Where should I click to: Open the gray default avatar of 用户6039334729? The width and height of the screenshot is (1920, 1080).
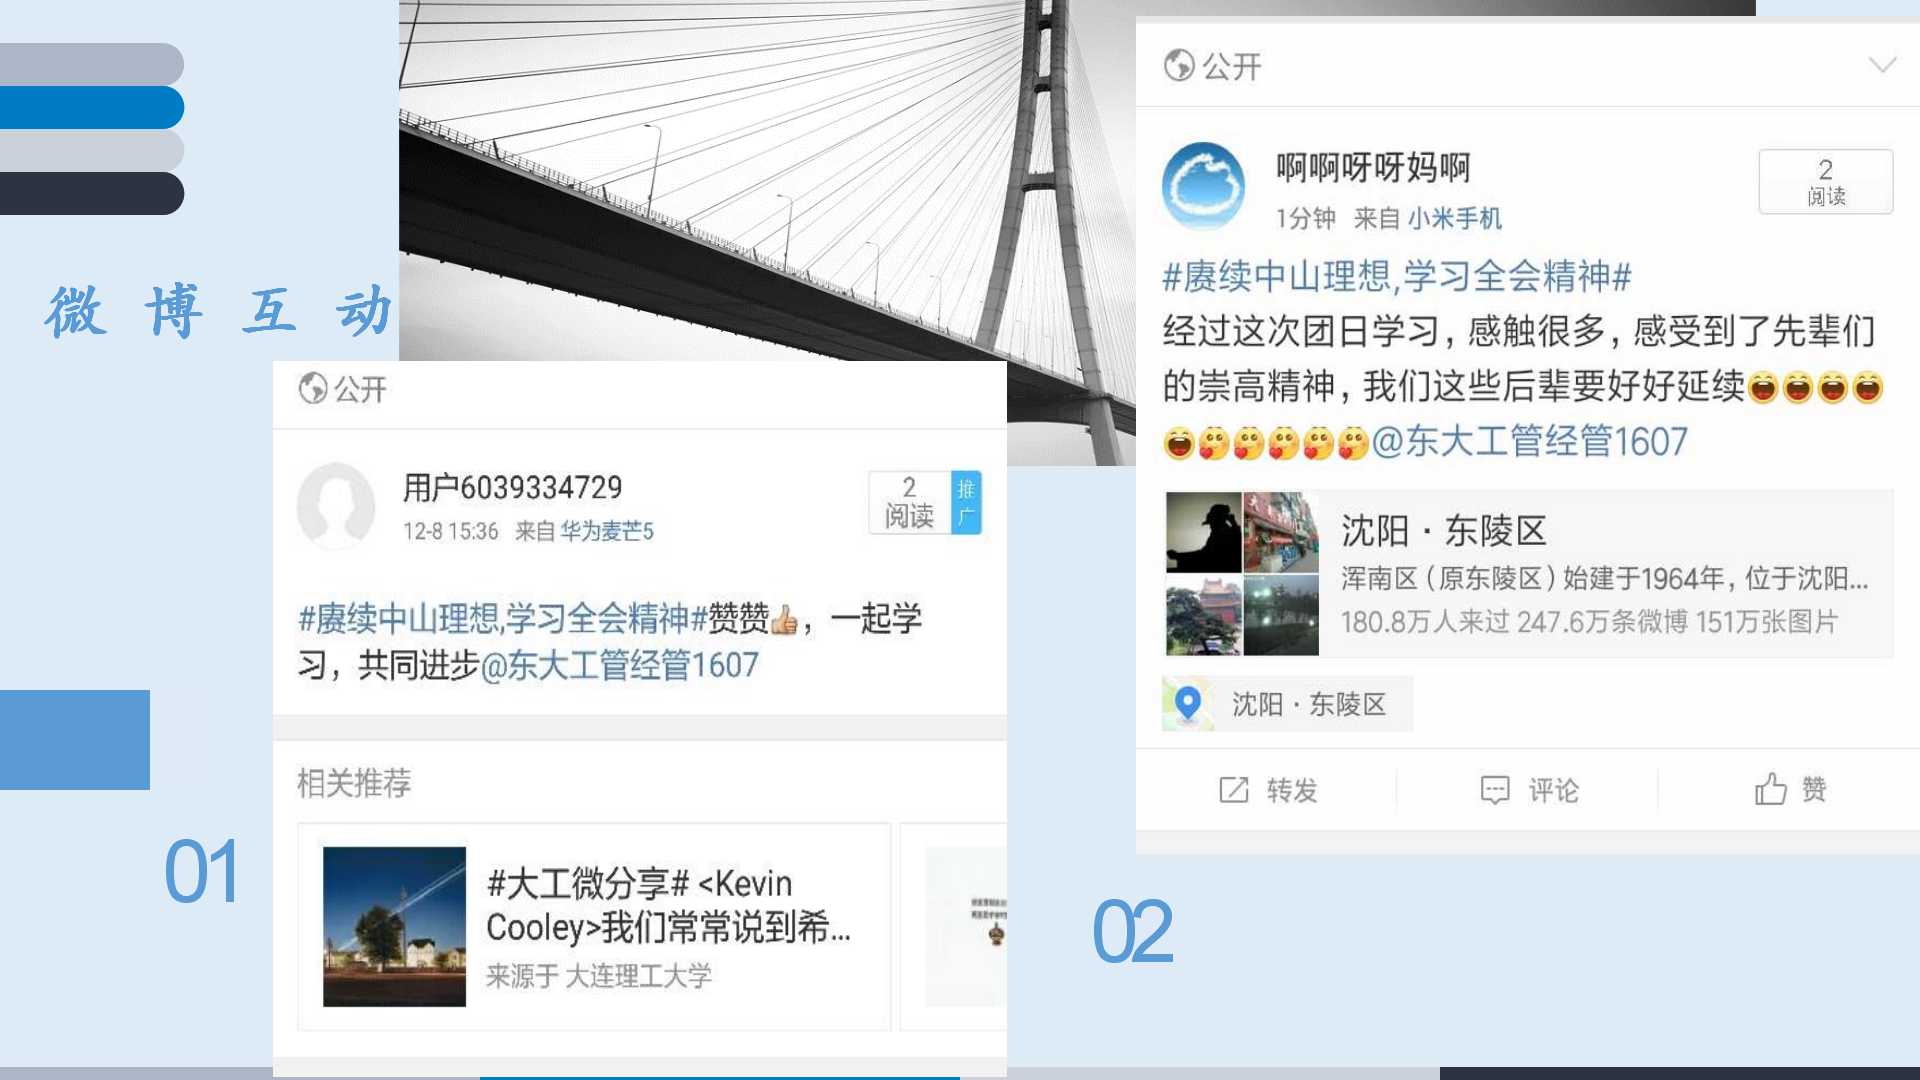tap(336, 505)
